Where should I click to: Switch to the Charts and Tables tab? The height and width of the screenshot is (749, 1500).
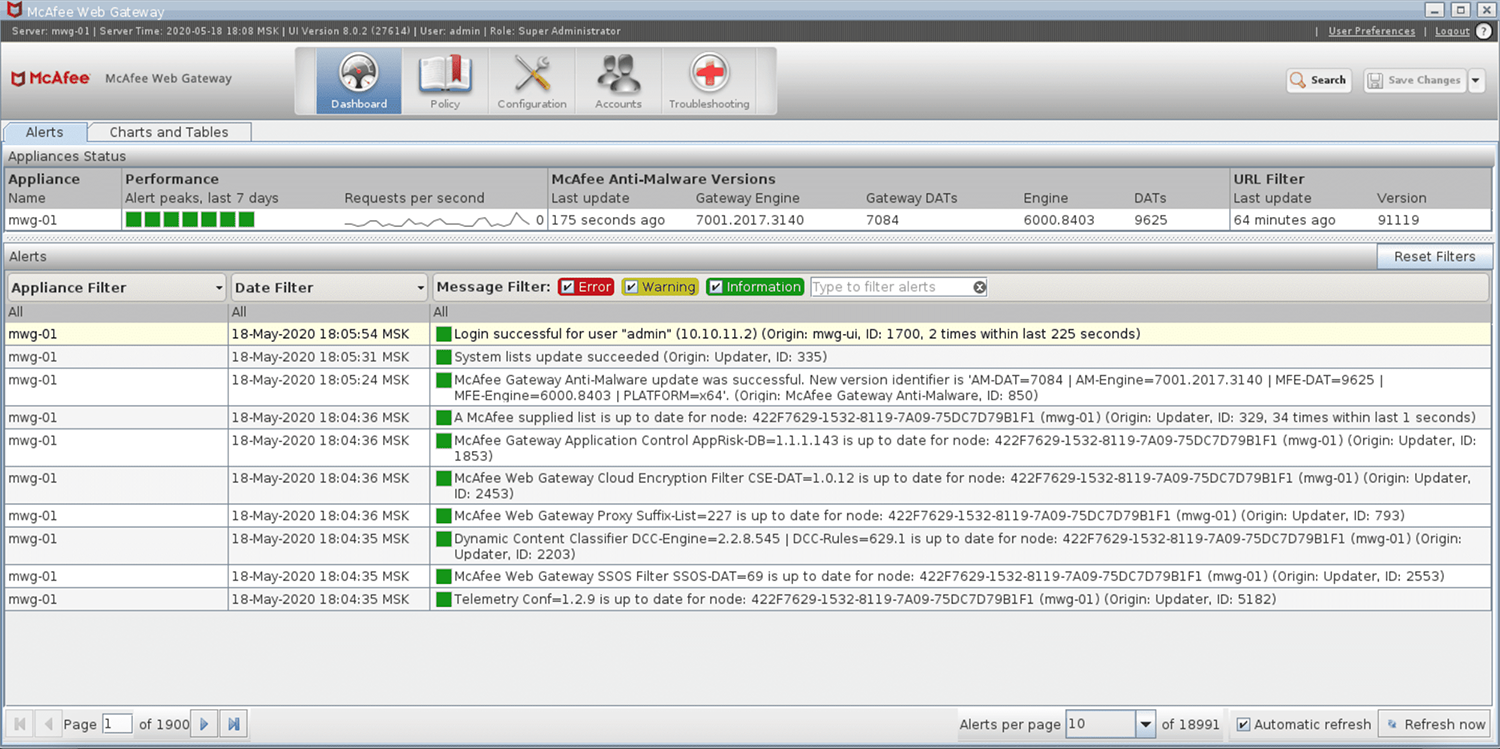coord(169,132)
